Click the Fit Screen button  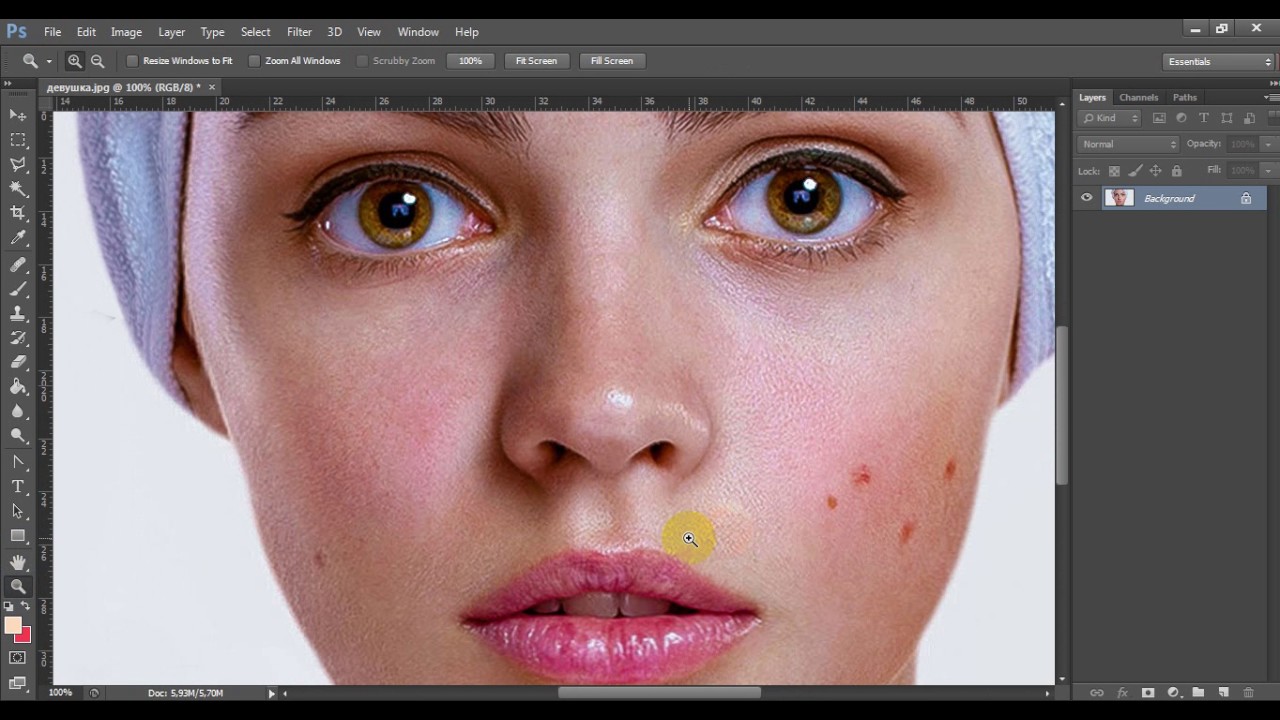536,61
